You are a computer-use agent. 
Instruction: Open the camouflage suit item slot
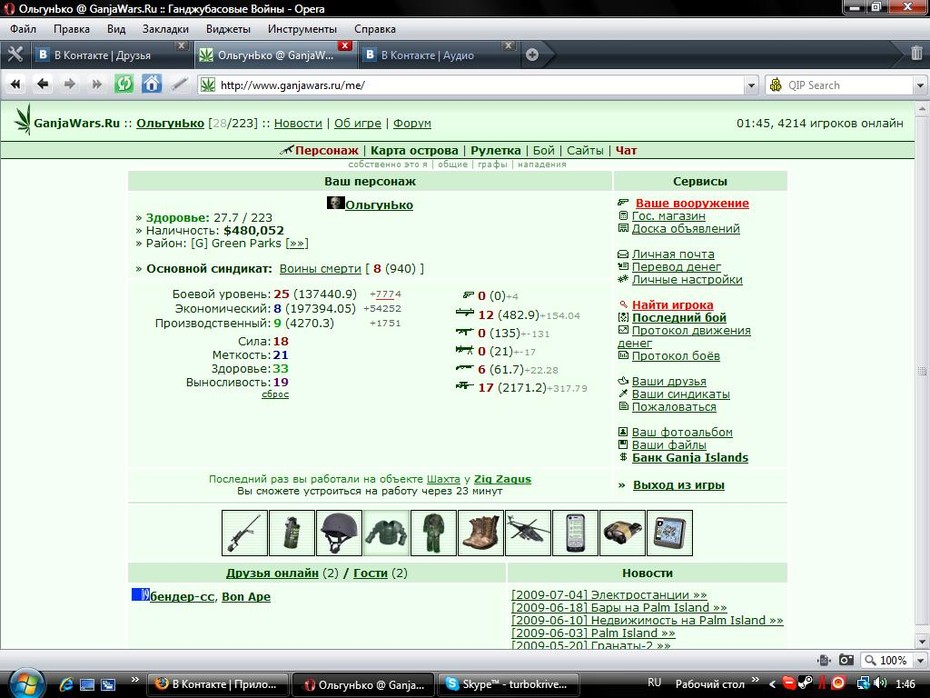(434, 533)
